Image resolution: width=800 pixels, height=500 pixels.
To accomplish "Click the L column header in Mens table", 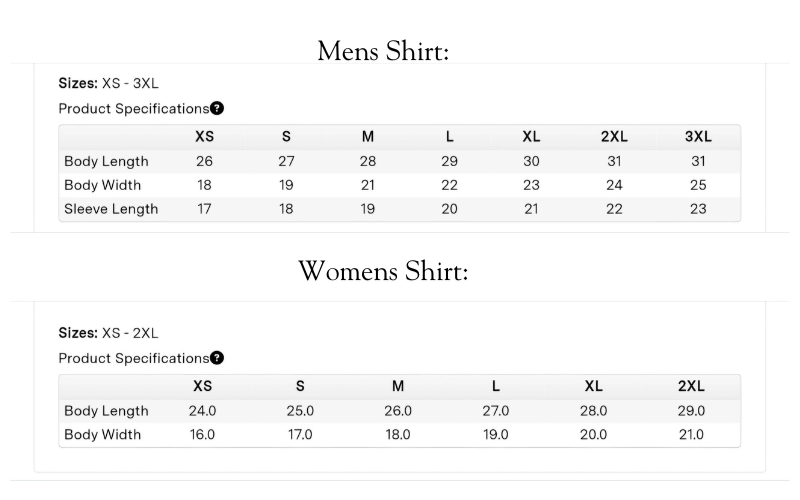I will (449, 137).
